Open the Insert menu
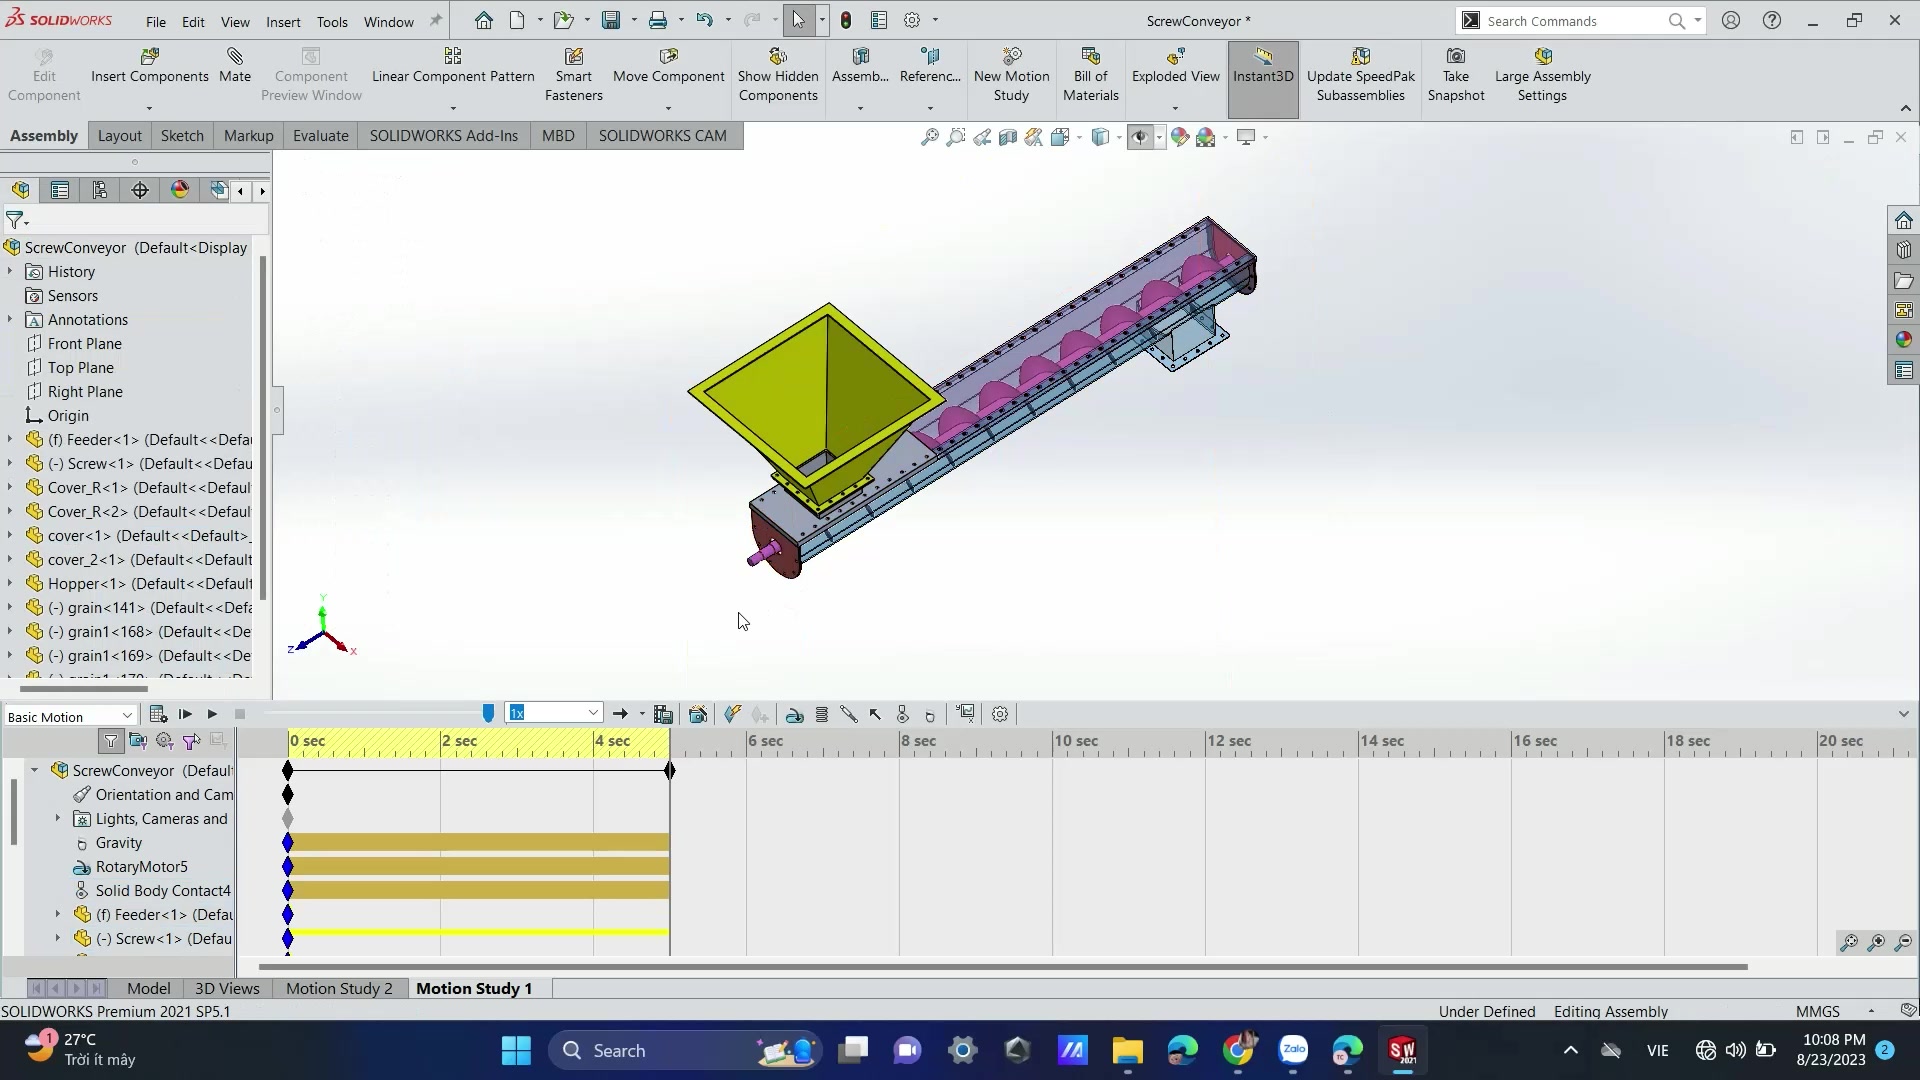The width and height of the screenshot is (1920, 1080). click(x=283, y=21)
